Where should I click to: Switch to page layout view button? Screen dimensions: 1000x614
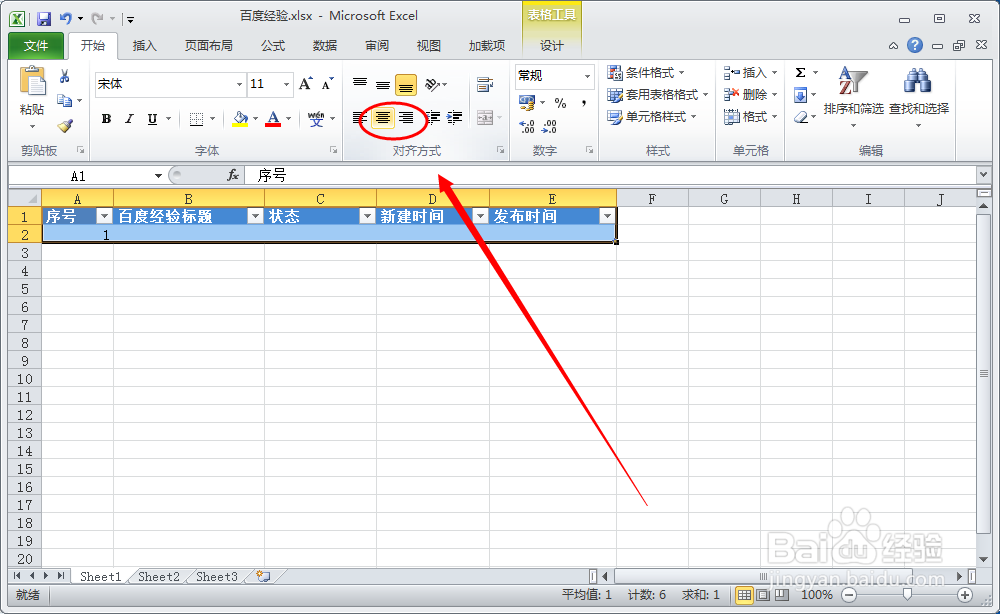coord(763,595)
